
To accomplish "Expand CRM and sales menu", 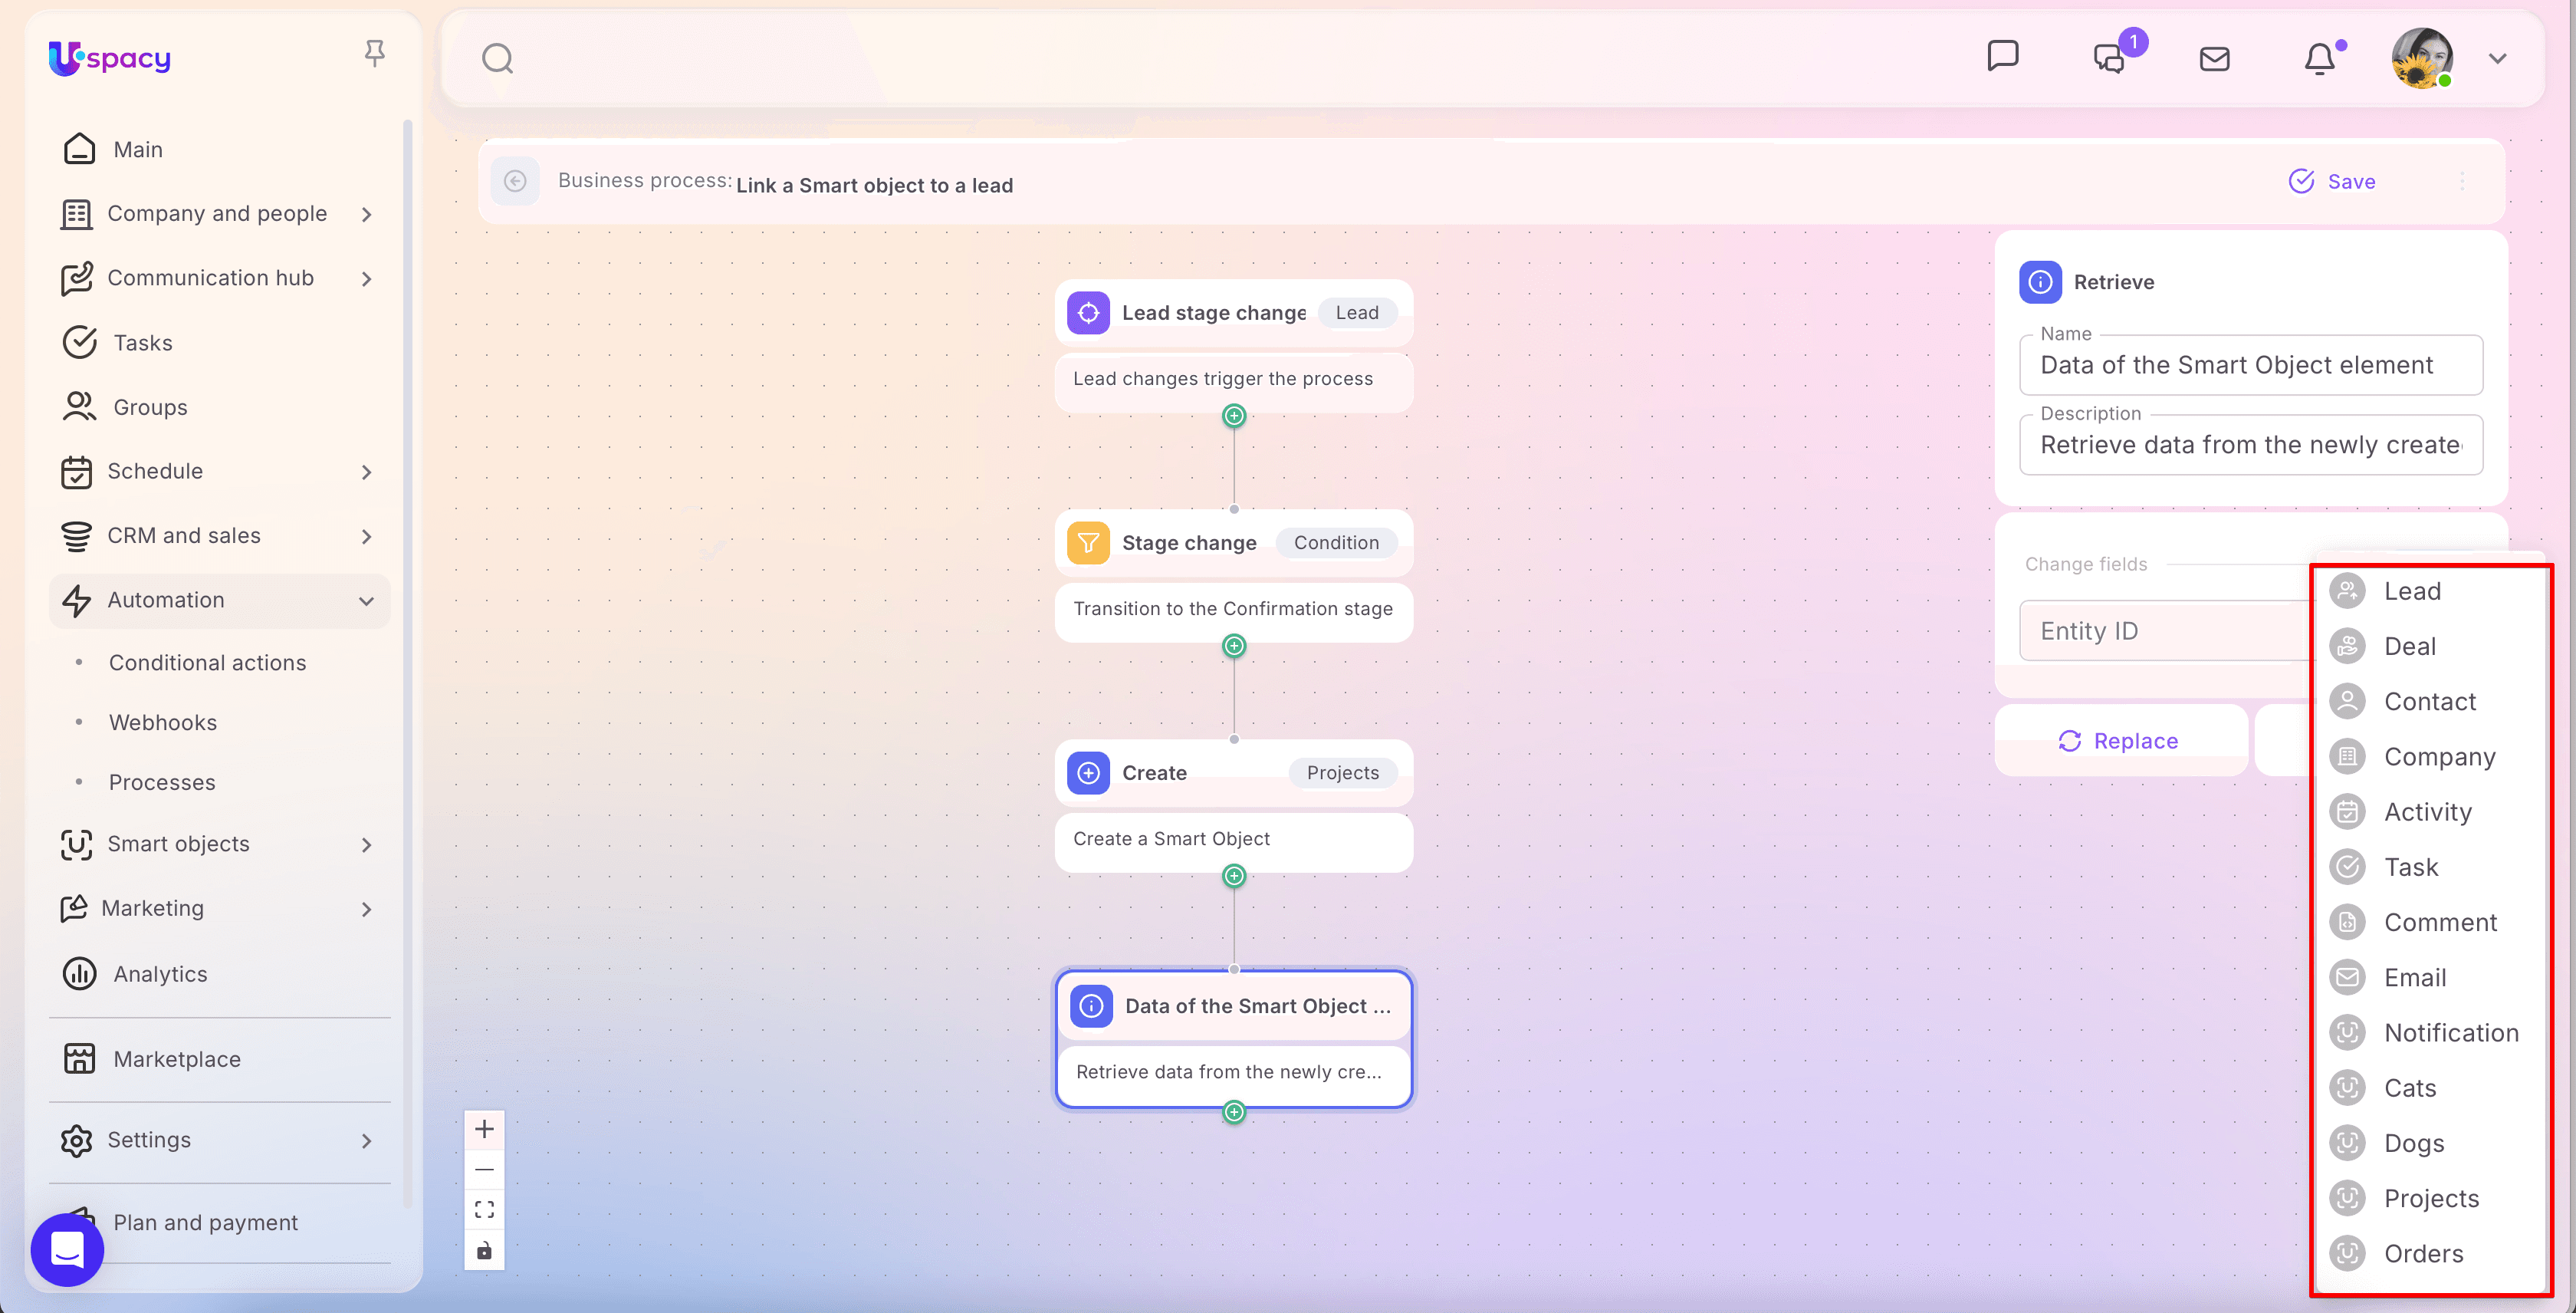I will click(366, 536).
